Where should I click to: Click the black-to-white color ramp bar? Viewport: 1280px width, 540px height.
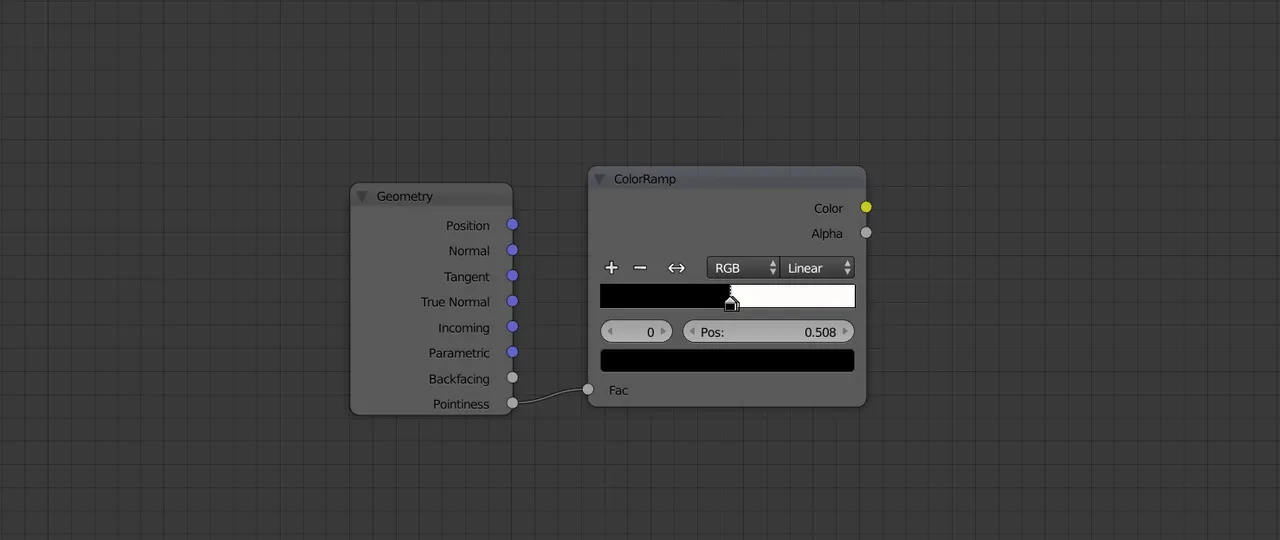(727, 296)
